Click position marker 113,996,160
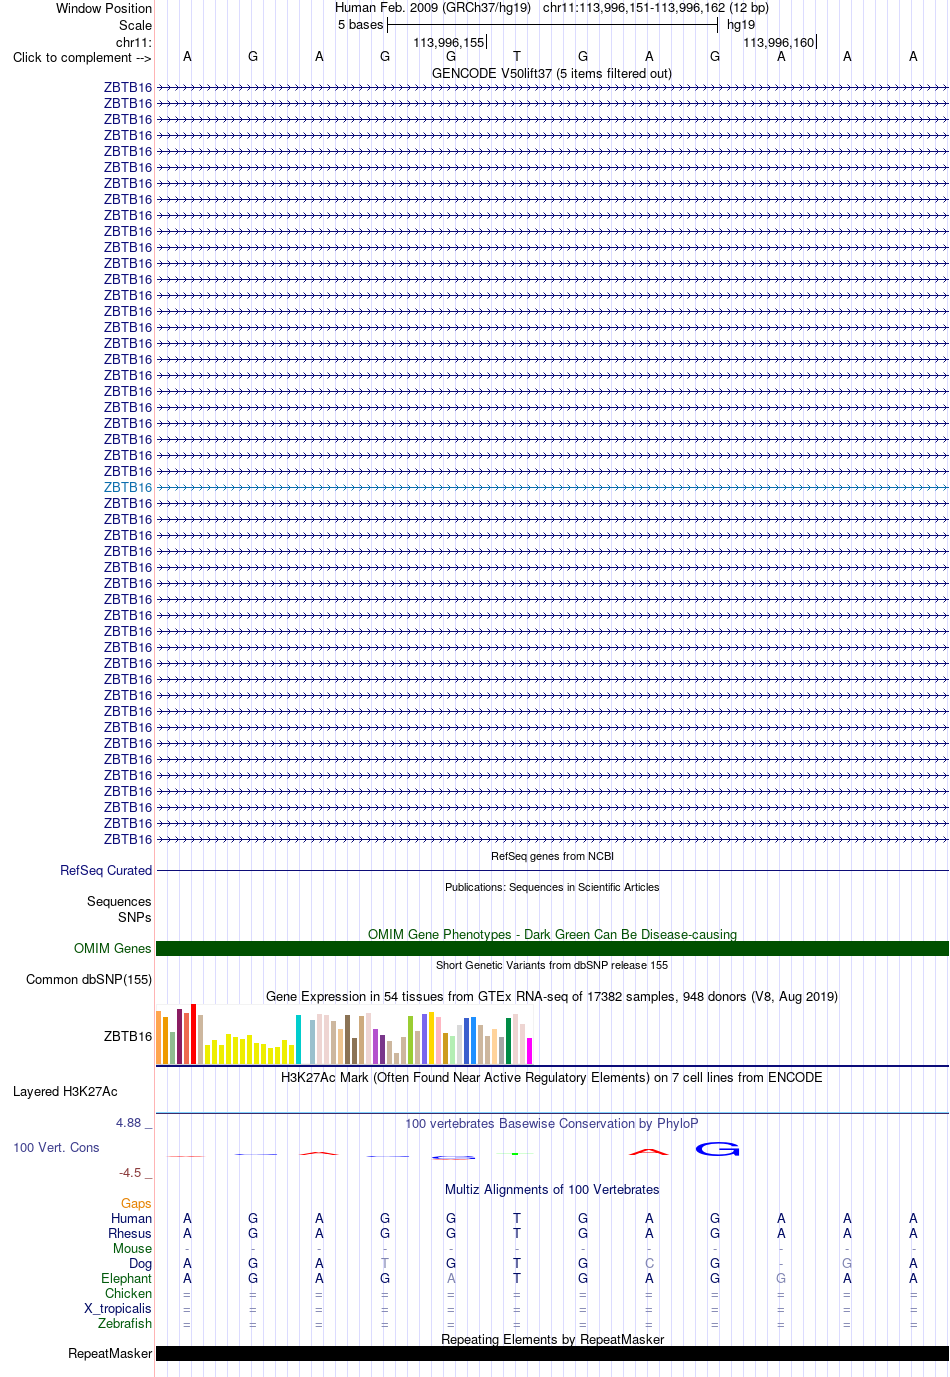 point(779,42)
